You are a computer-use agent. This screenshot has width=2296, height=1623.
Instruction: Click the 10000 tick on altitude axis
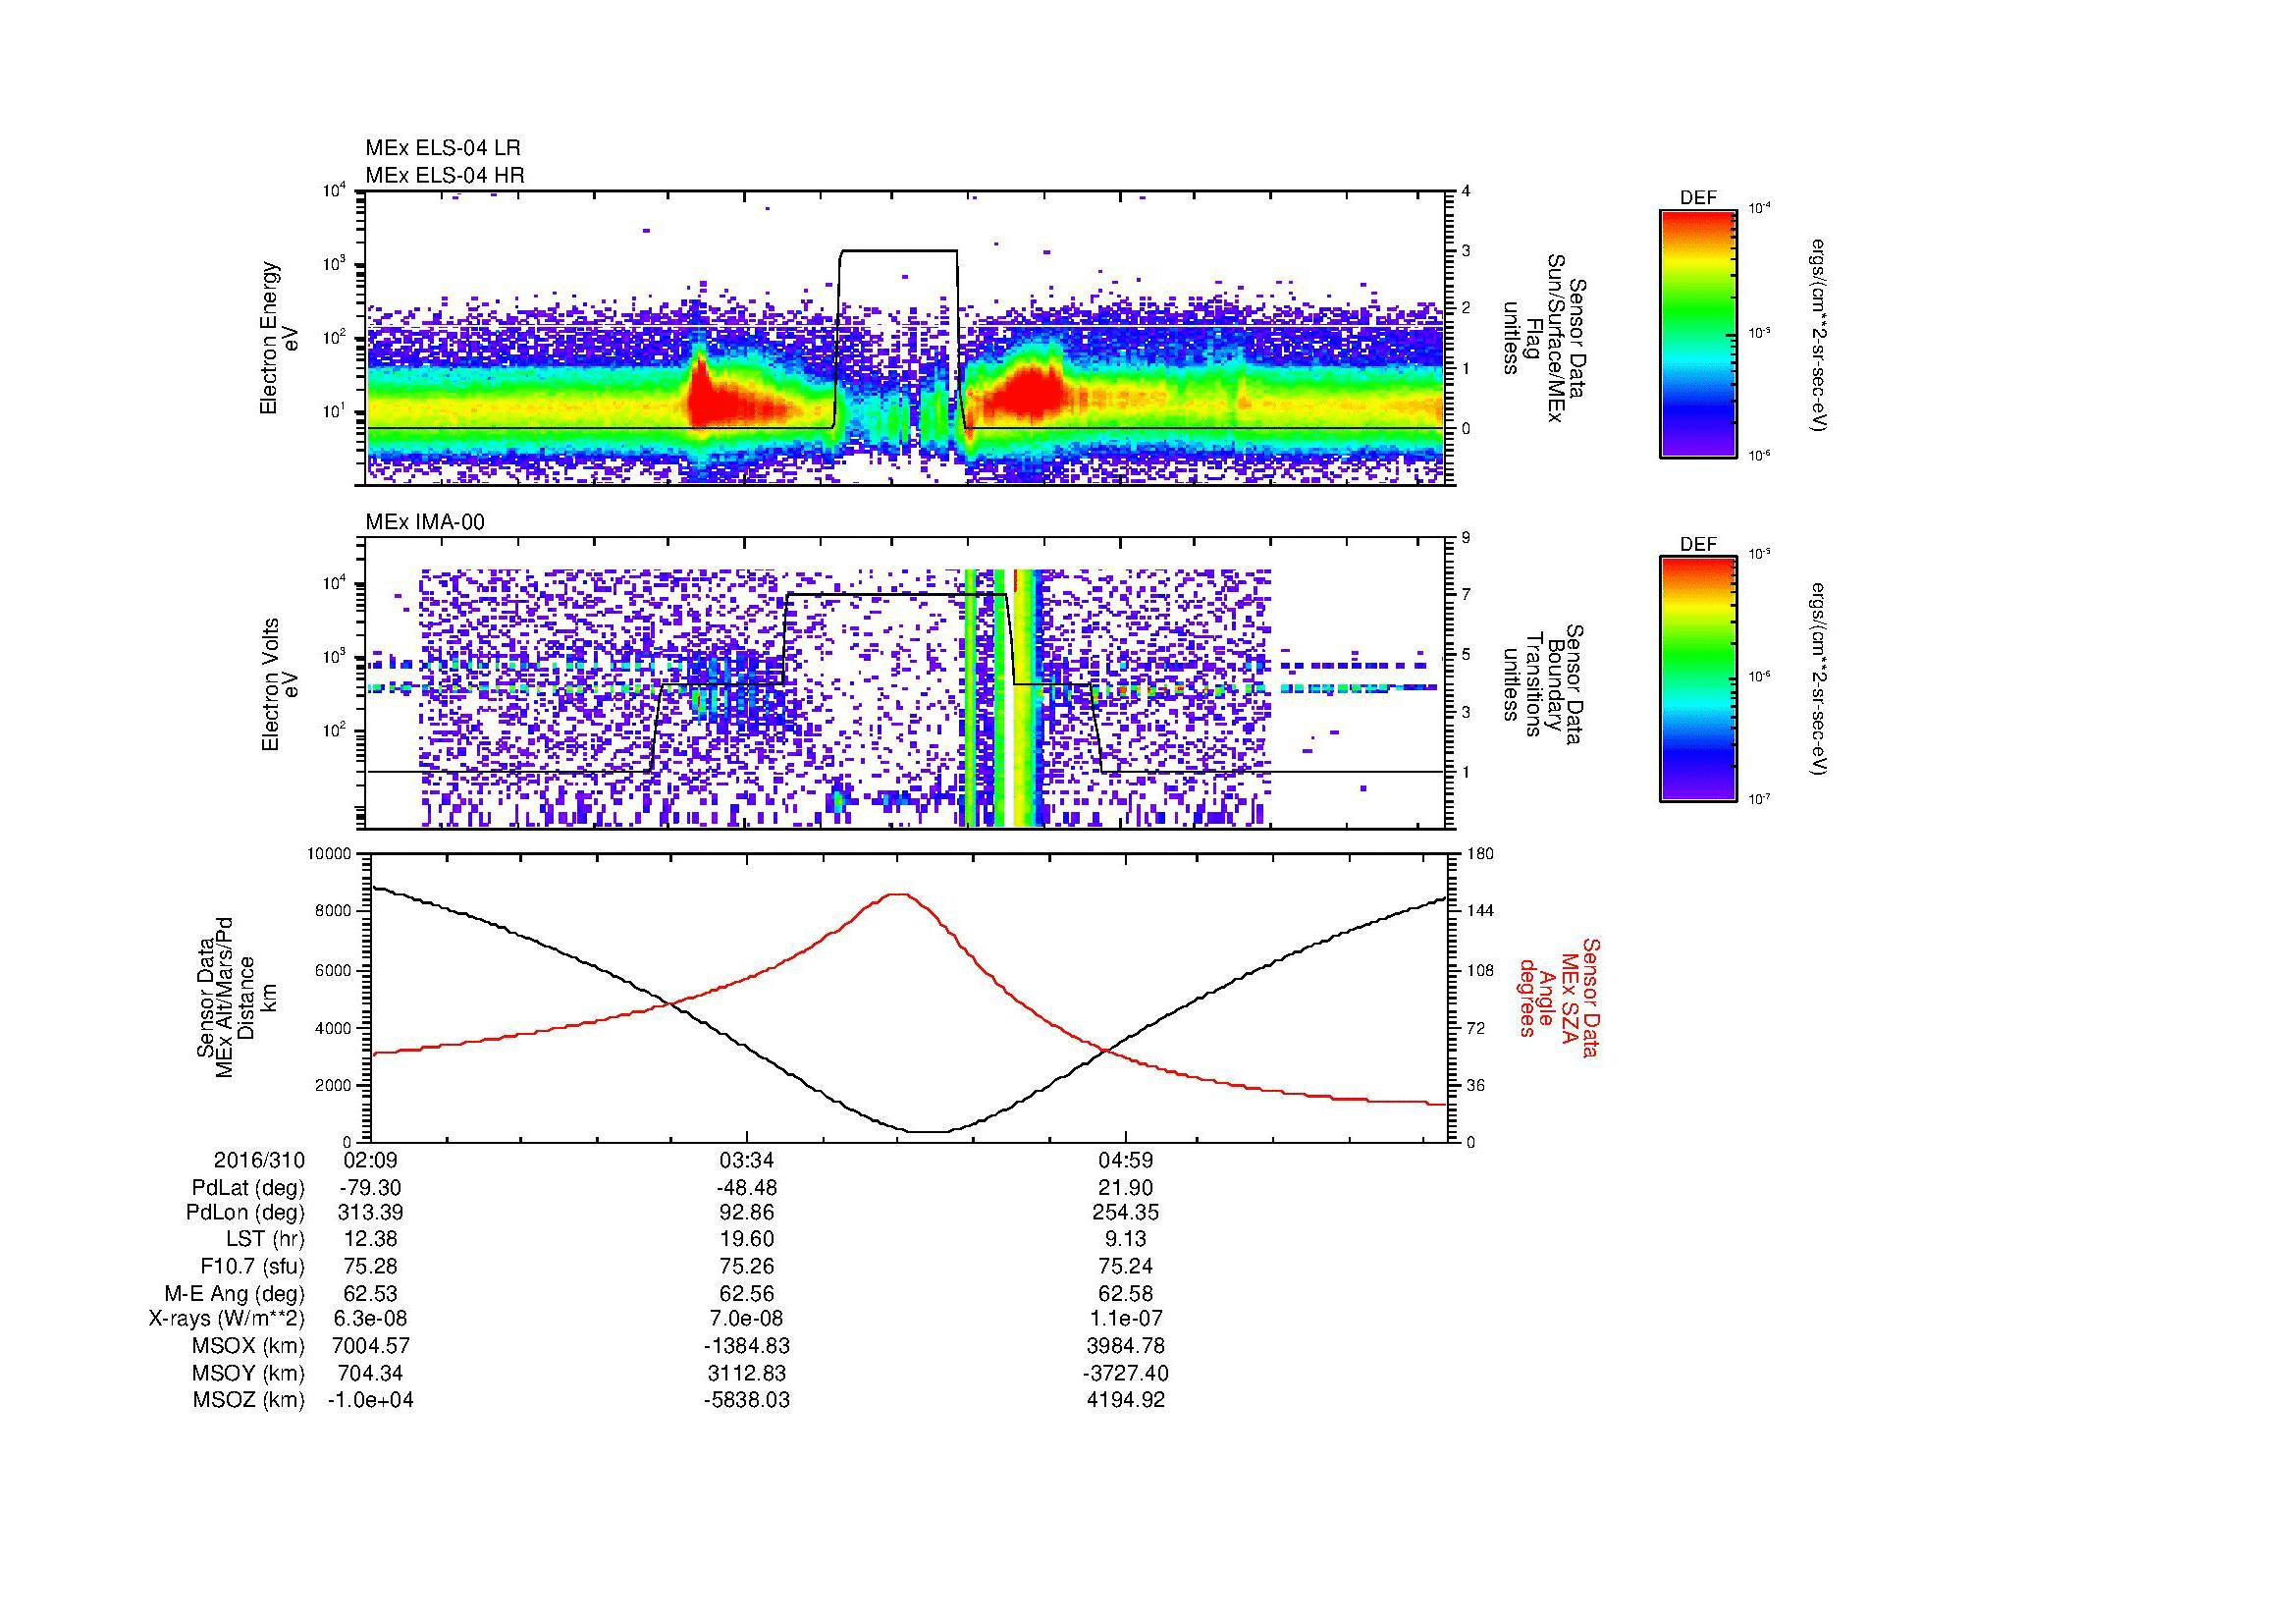[329, 854]
